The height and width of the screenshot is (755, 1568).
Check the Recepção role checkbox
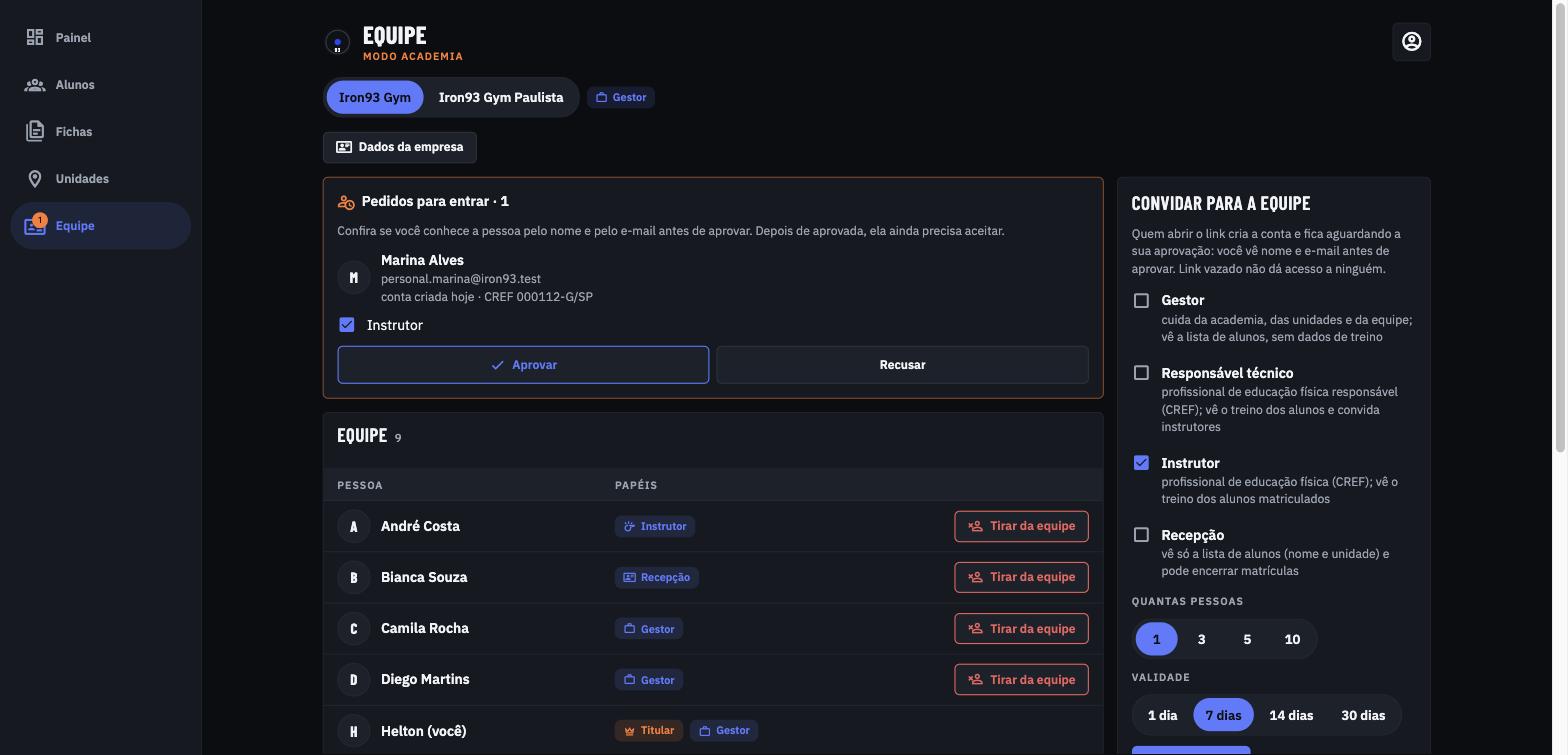pos(1141,535)
